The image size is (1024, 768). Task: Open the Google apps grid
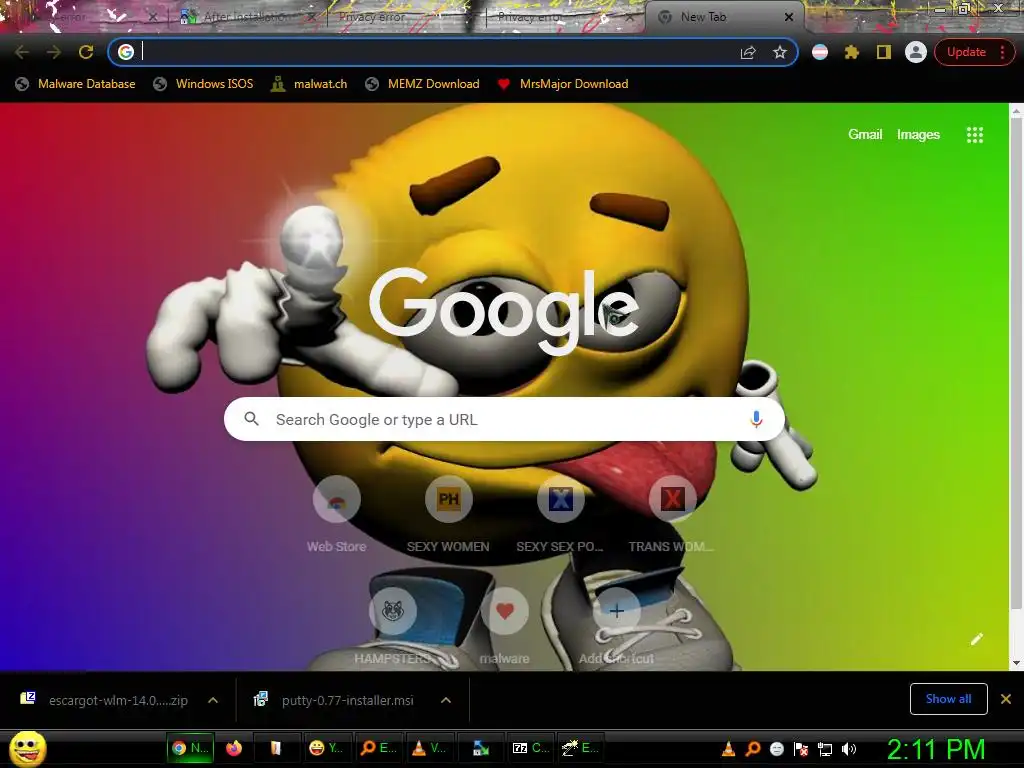pyautogui.click(x=974, y=135)
